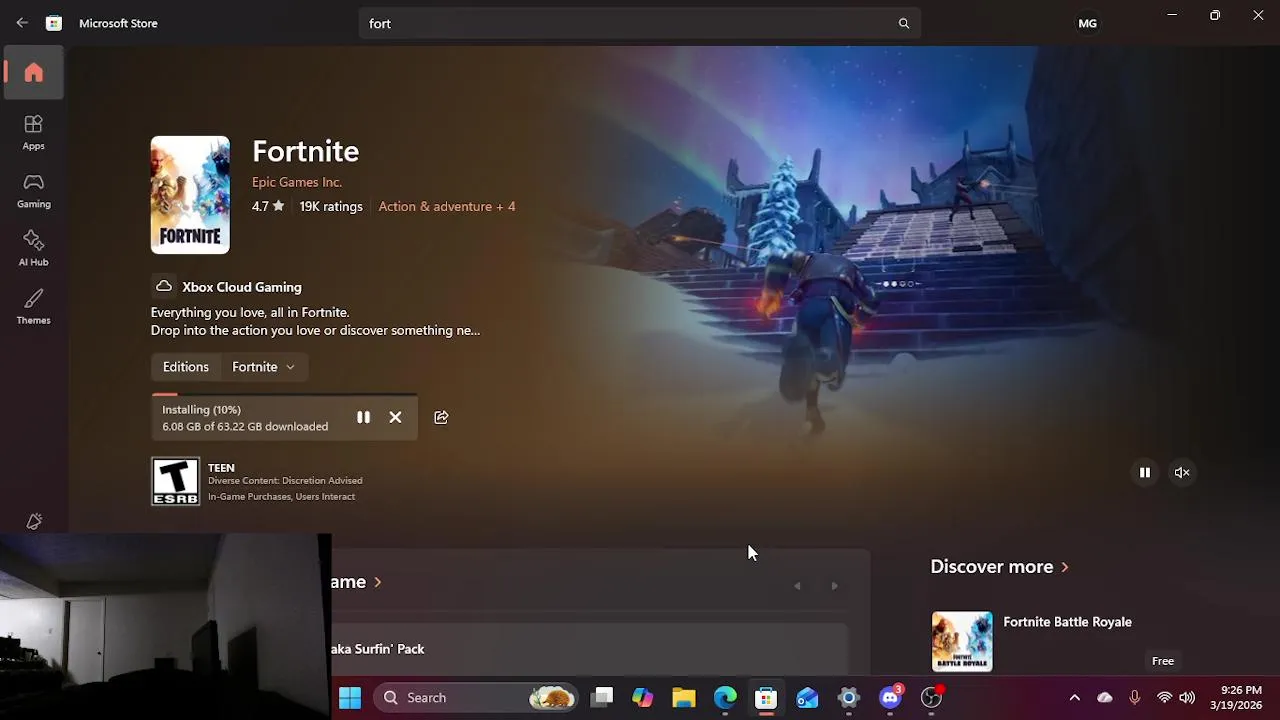Click the What's new bell icon in sidebar

coord(34,521)
